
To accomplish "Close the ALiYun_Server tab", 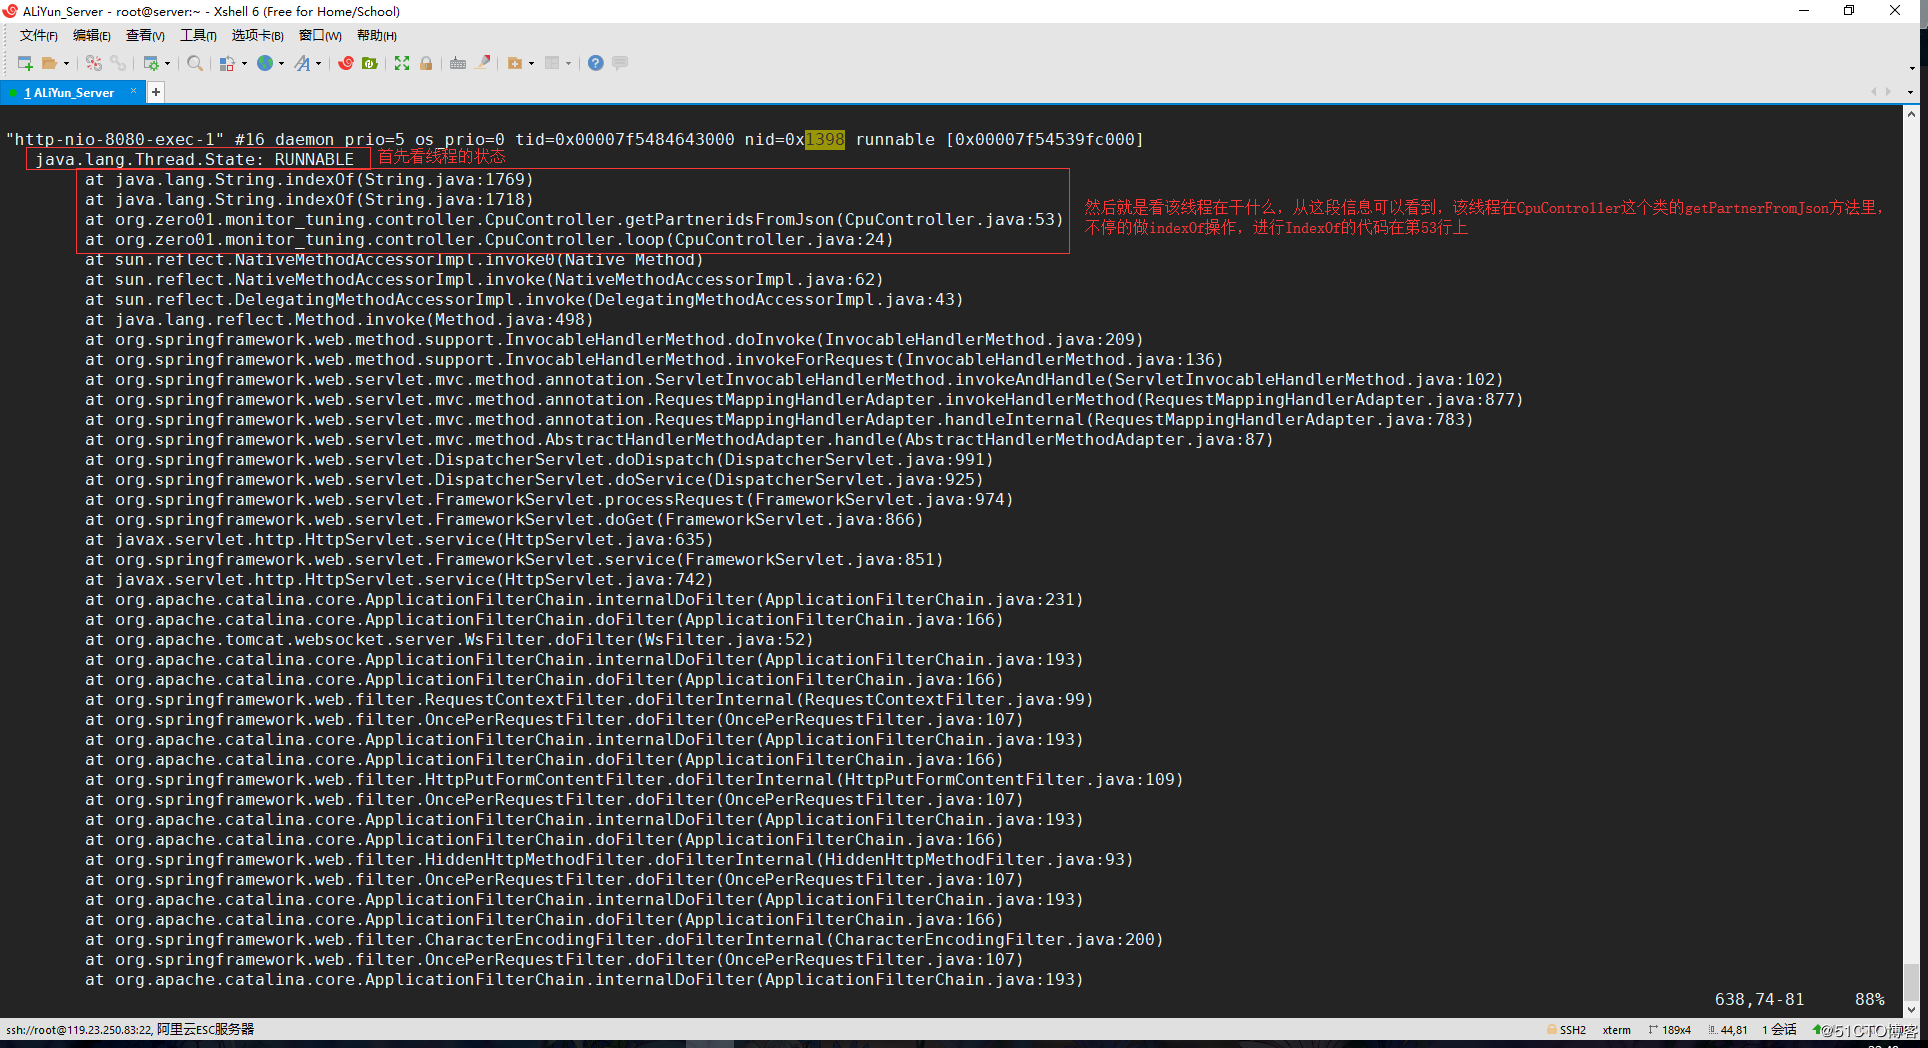I will pos(133,91).
